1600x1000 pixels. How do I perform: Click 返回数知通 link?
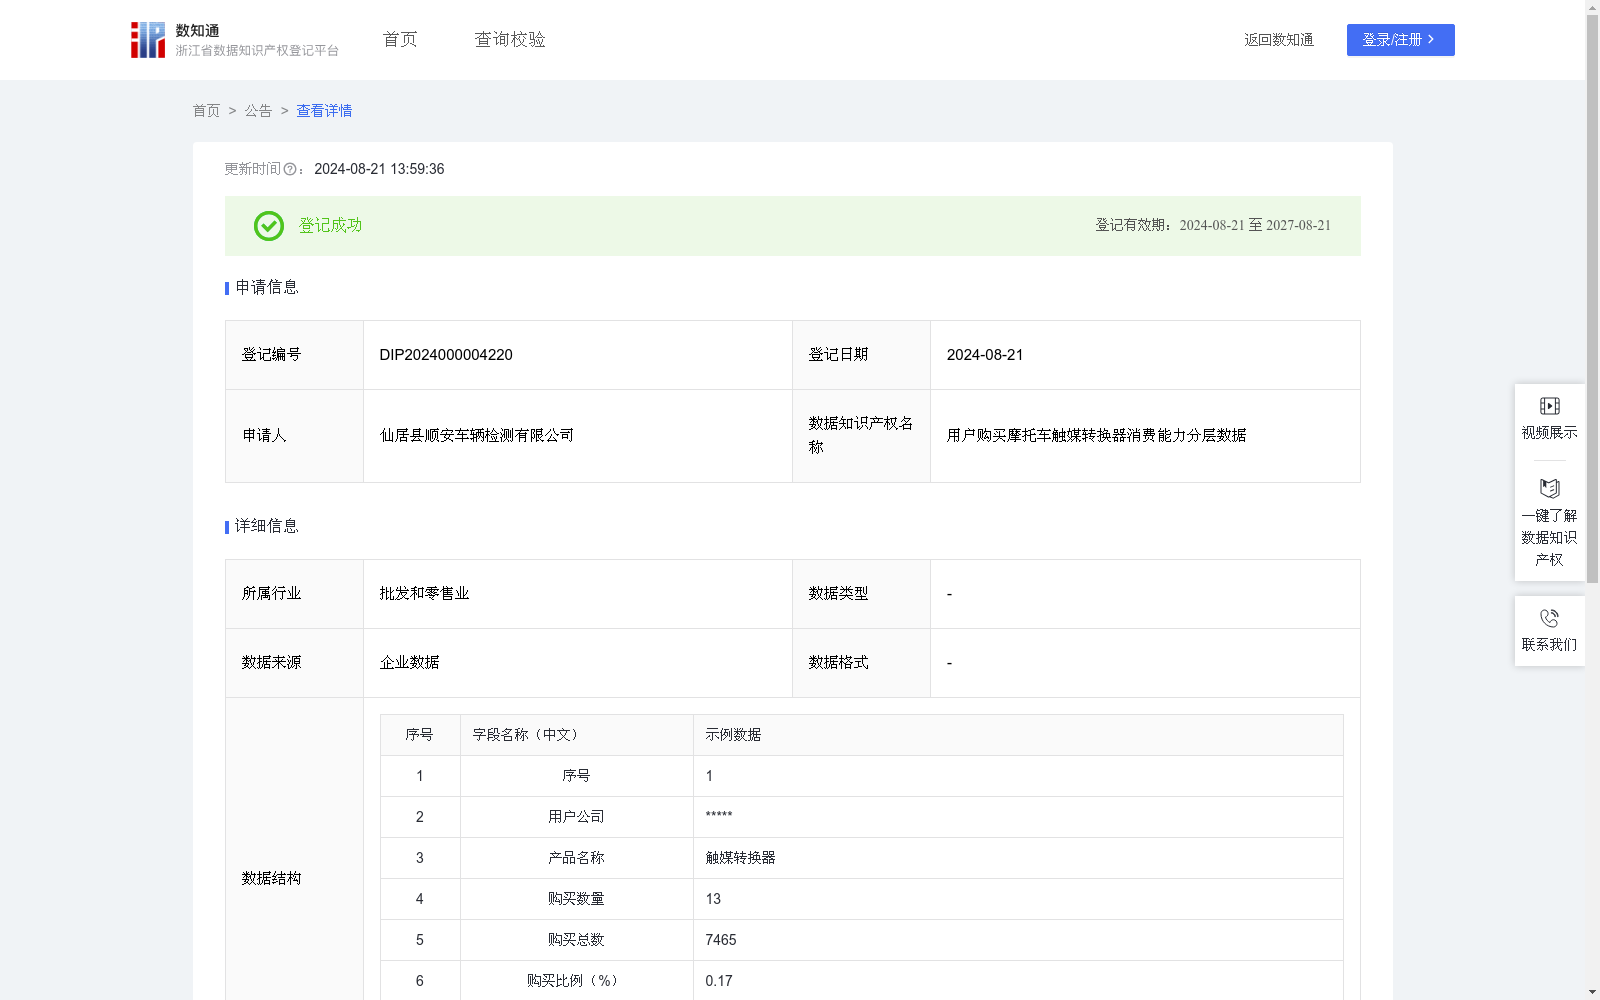click(x=1279, y=40)
